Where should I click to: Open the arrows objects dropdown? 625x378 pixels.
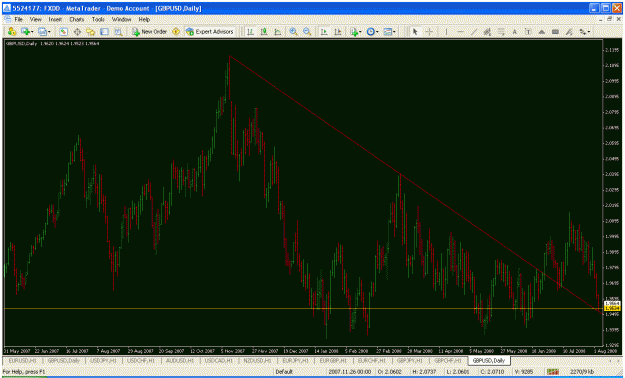pos(585,32)
